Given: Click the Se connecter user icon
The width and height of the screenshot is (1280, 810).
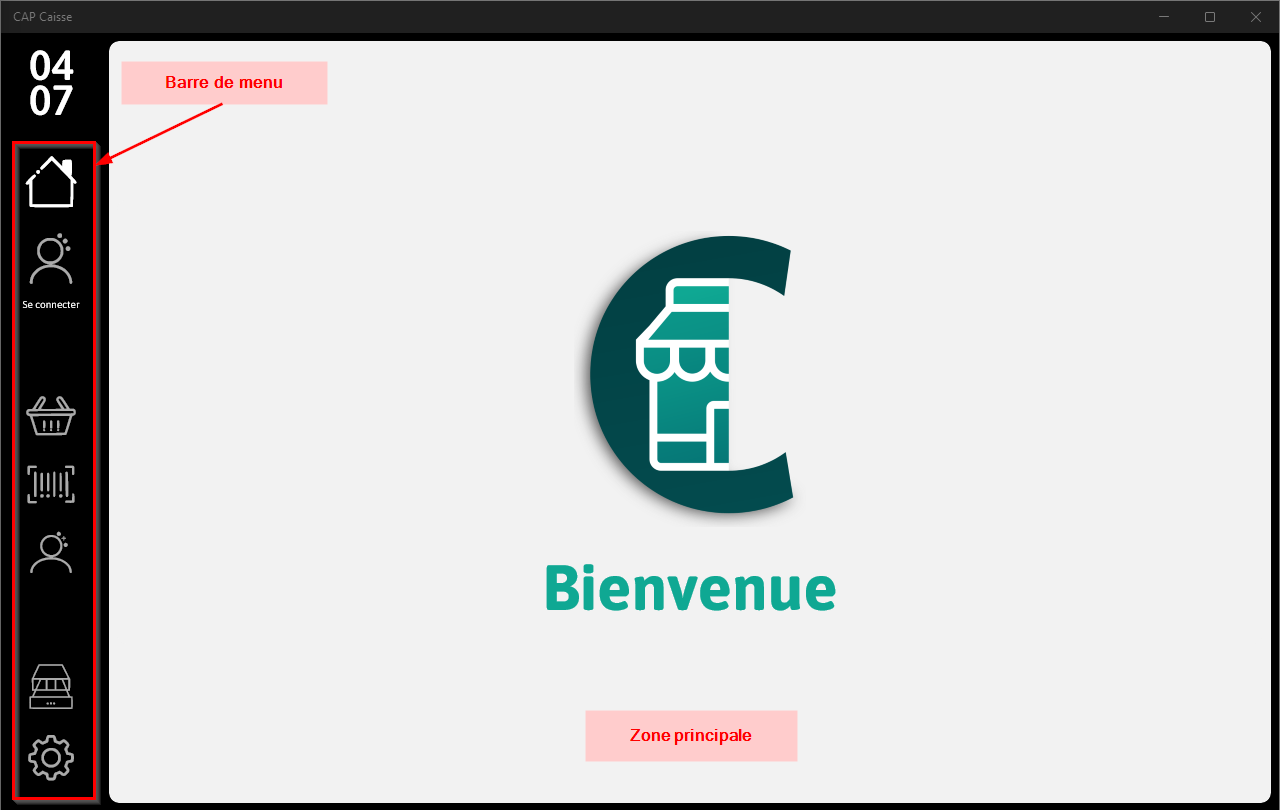Looking at the screenshot, I should point(51,260).
